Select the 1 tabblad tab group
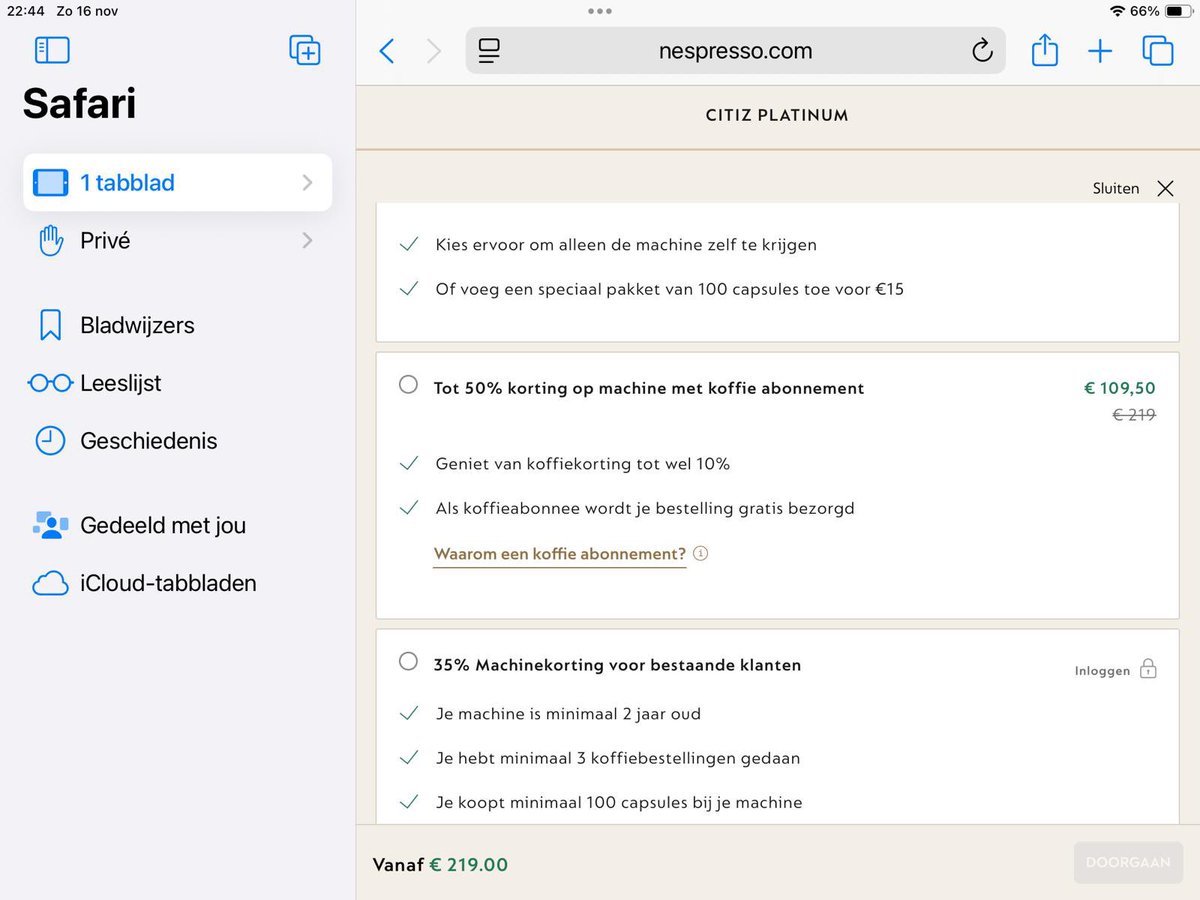1200x900 pixels. click(177, 182)
